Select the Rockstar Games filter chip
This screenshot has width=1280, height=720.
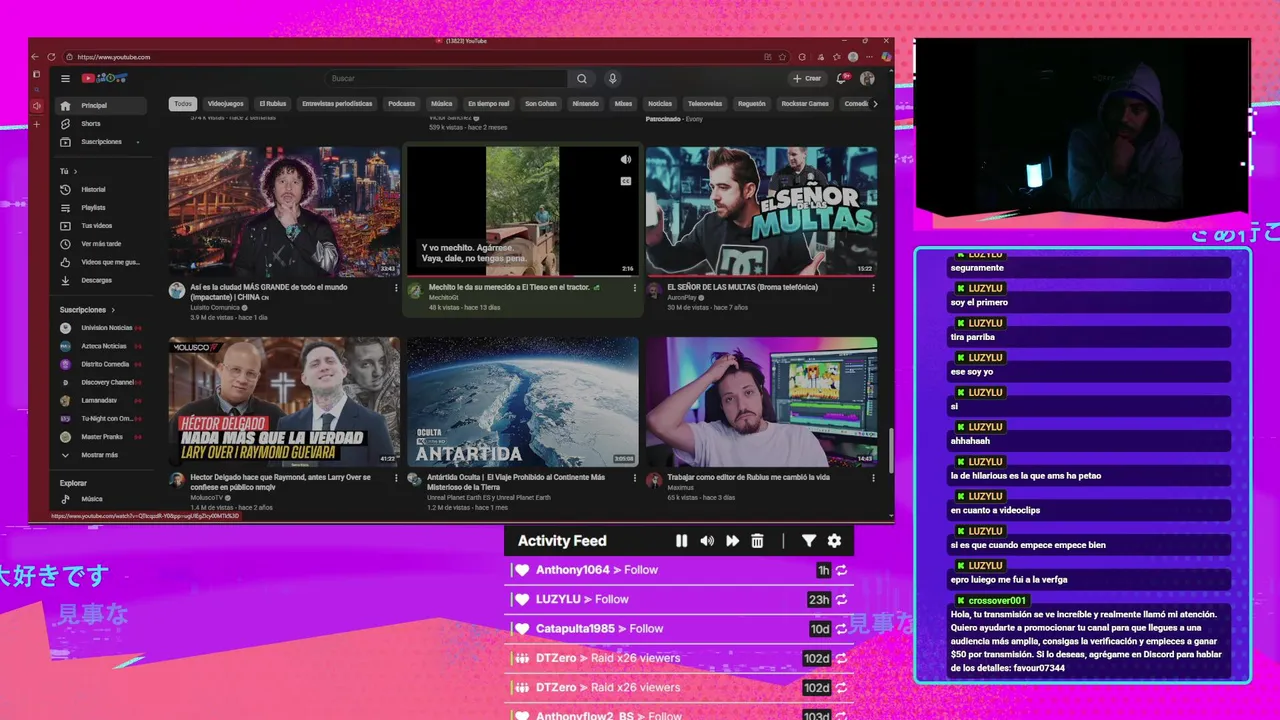(x=805, y=104)
